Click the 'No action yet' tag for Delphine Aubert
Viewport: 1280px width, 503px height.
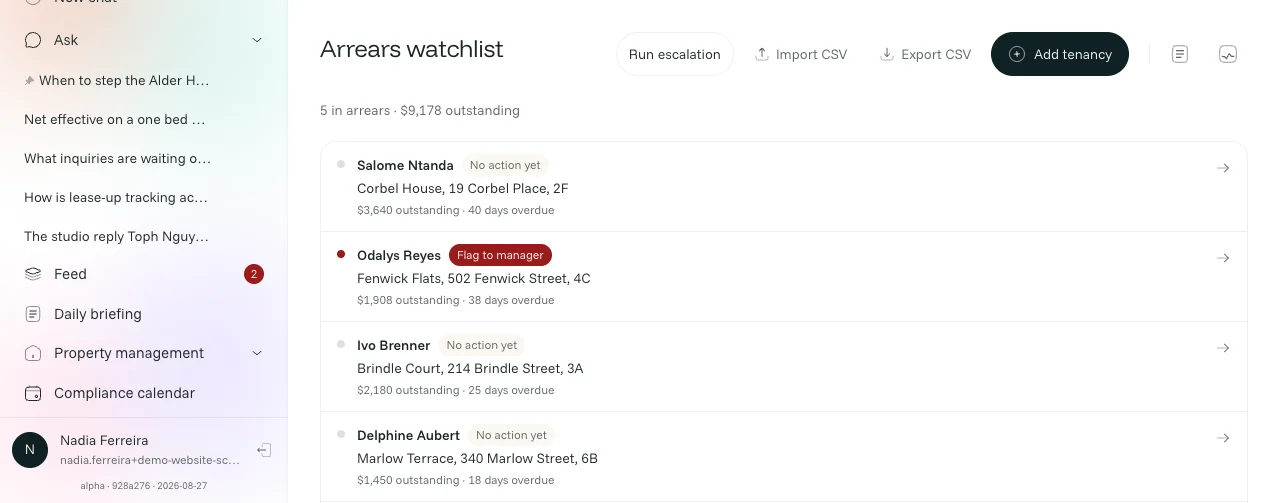[x=511, y=435]
